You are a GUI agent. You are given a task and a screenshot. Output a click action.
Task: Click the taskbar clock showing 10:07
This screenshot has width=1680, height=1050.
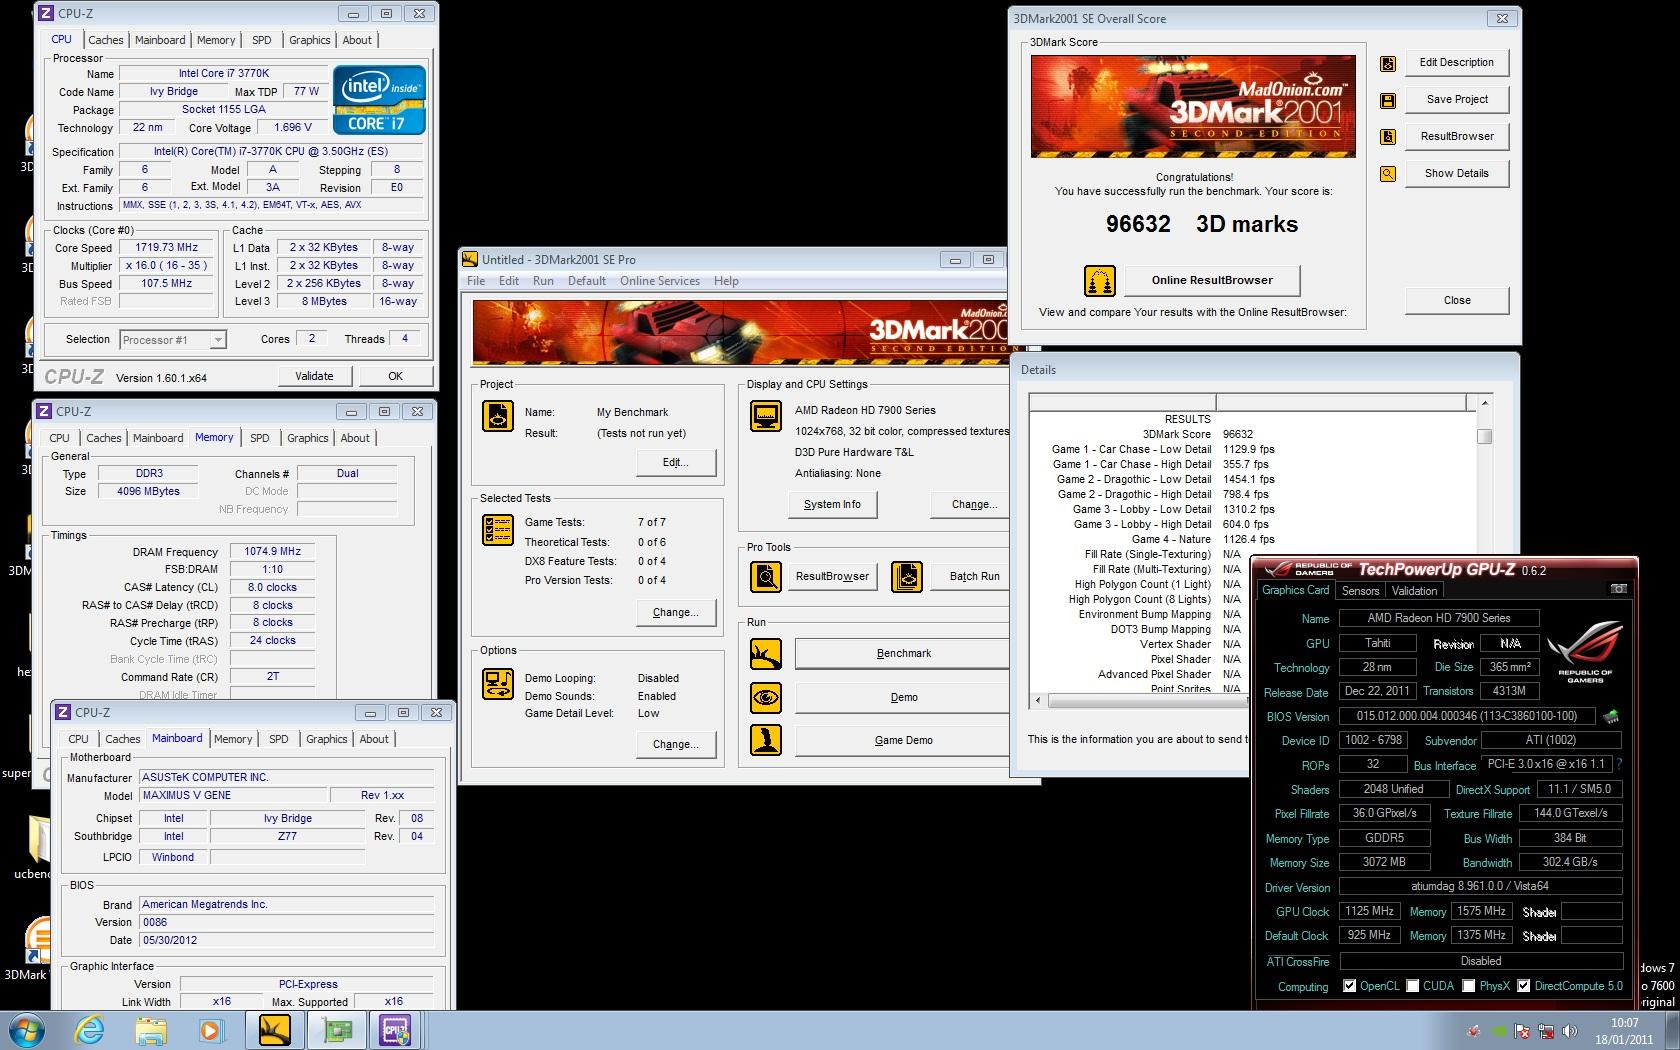(x=1624, y=1031)
